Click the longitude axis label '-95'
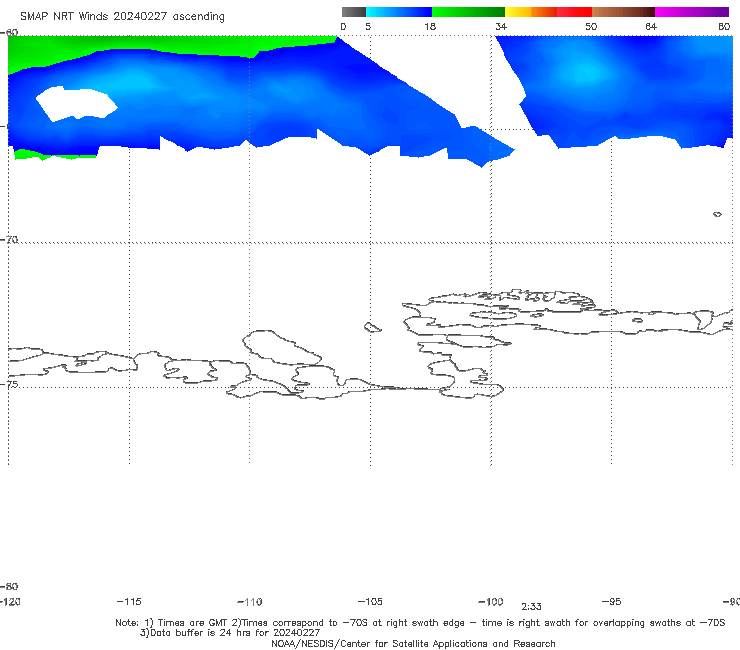The height and width of the screenshot is (650, 740). pyautogui.click(x=612, y=602)
